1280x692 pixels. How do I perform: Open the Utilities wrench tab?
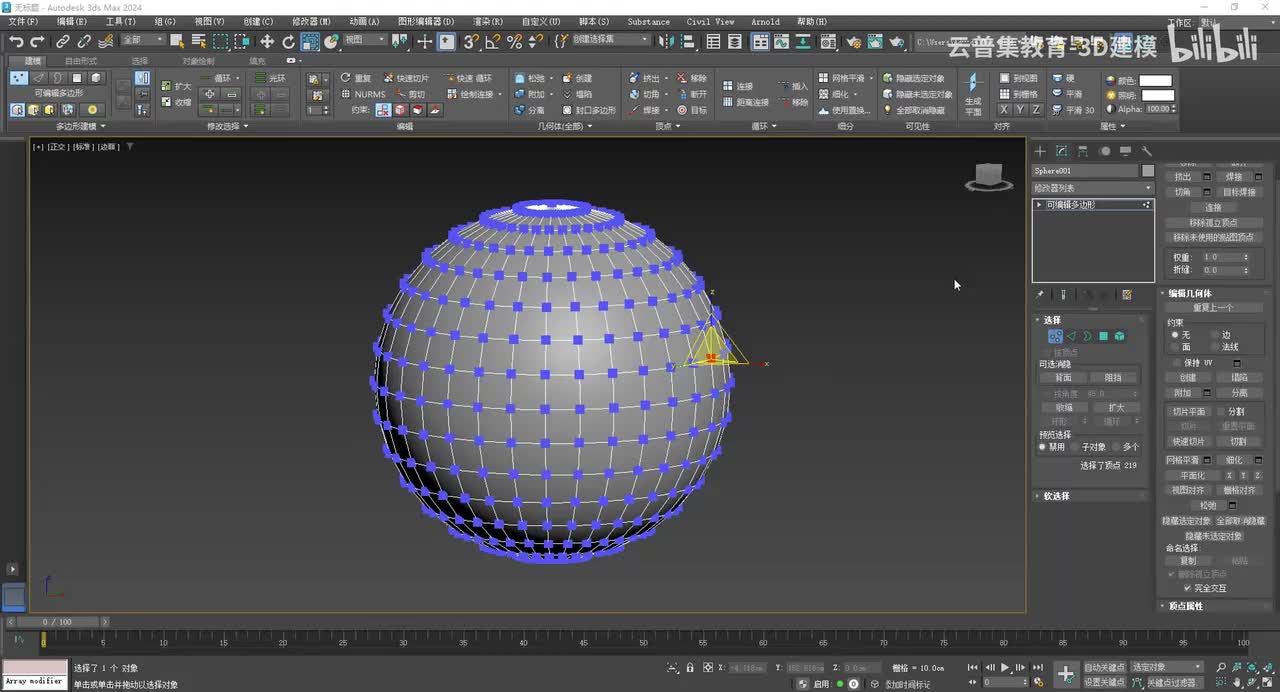pos(1147,151)
